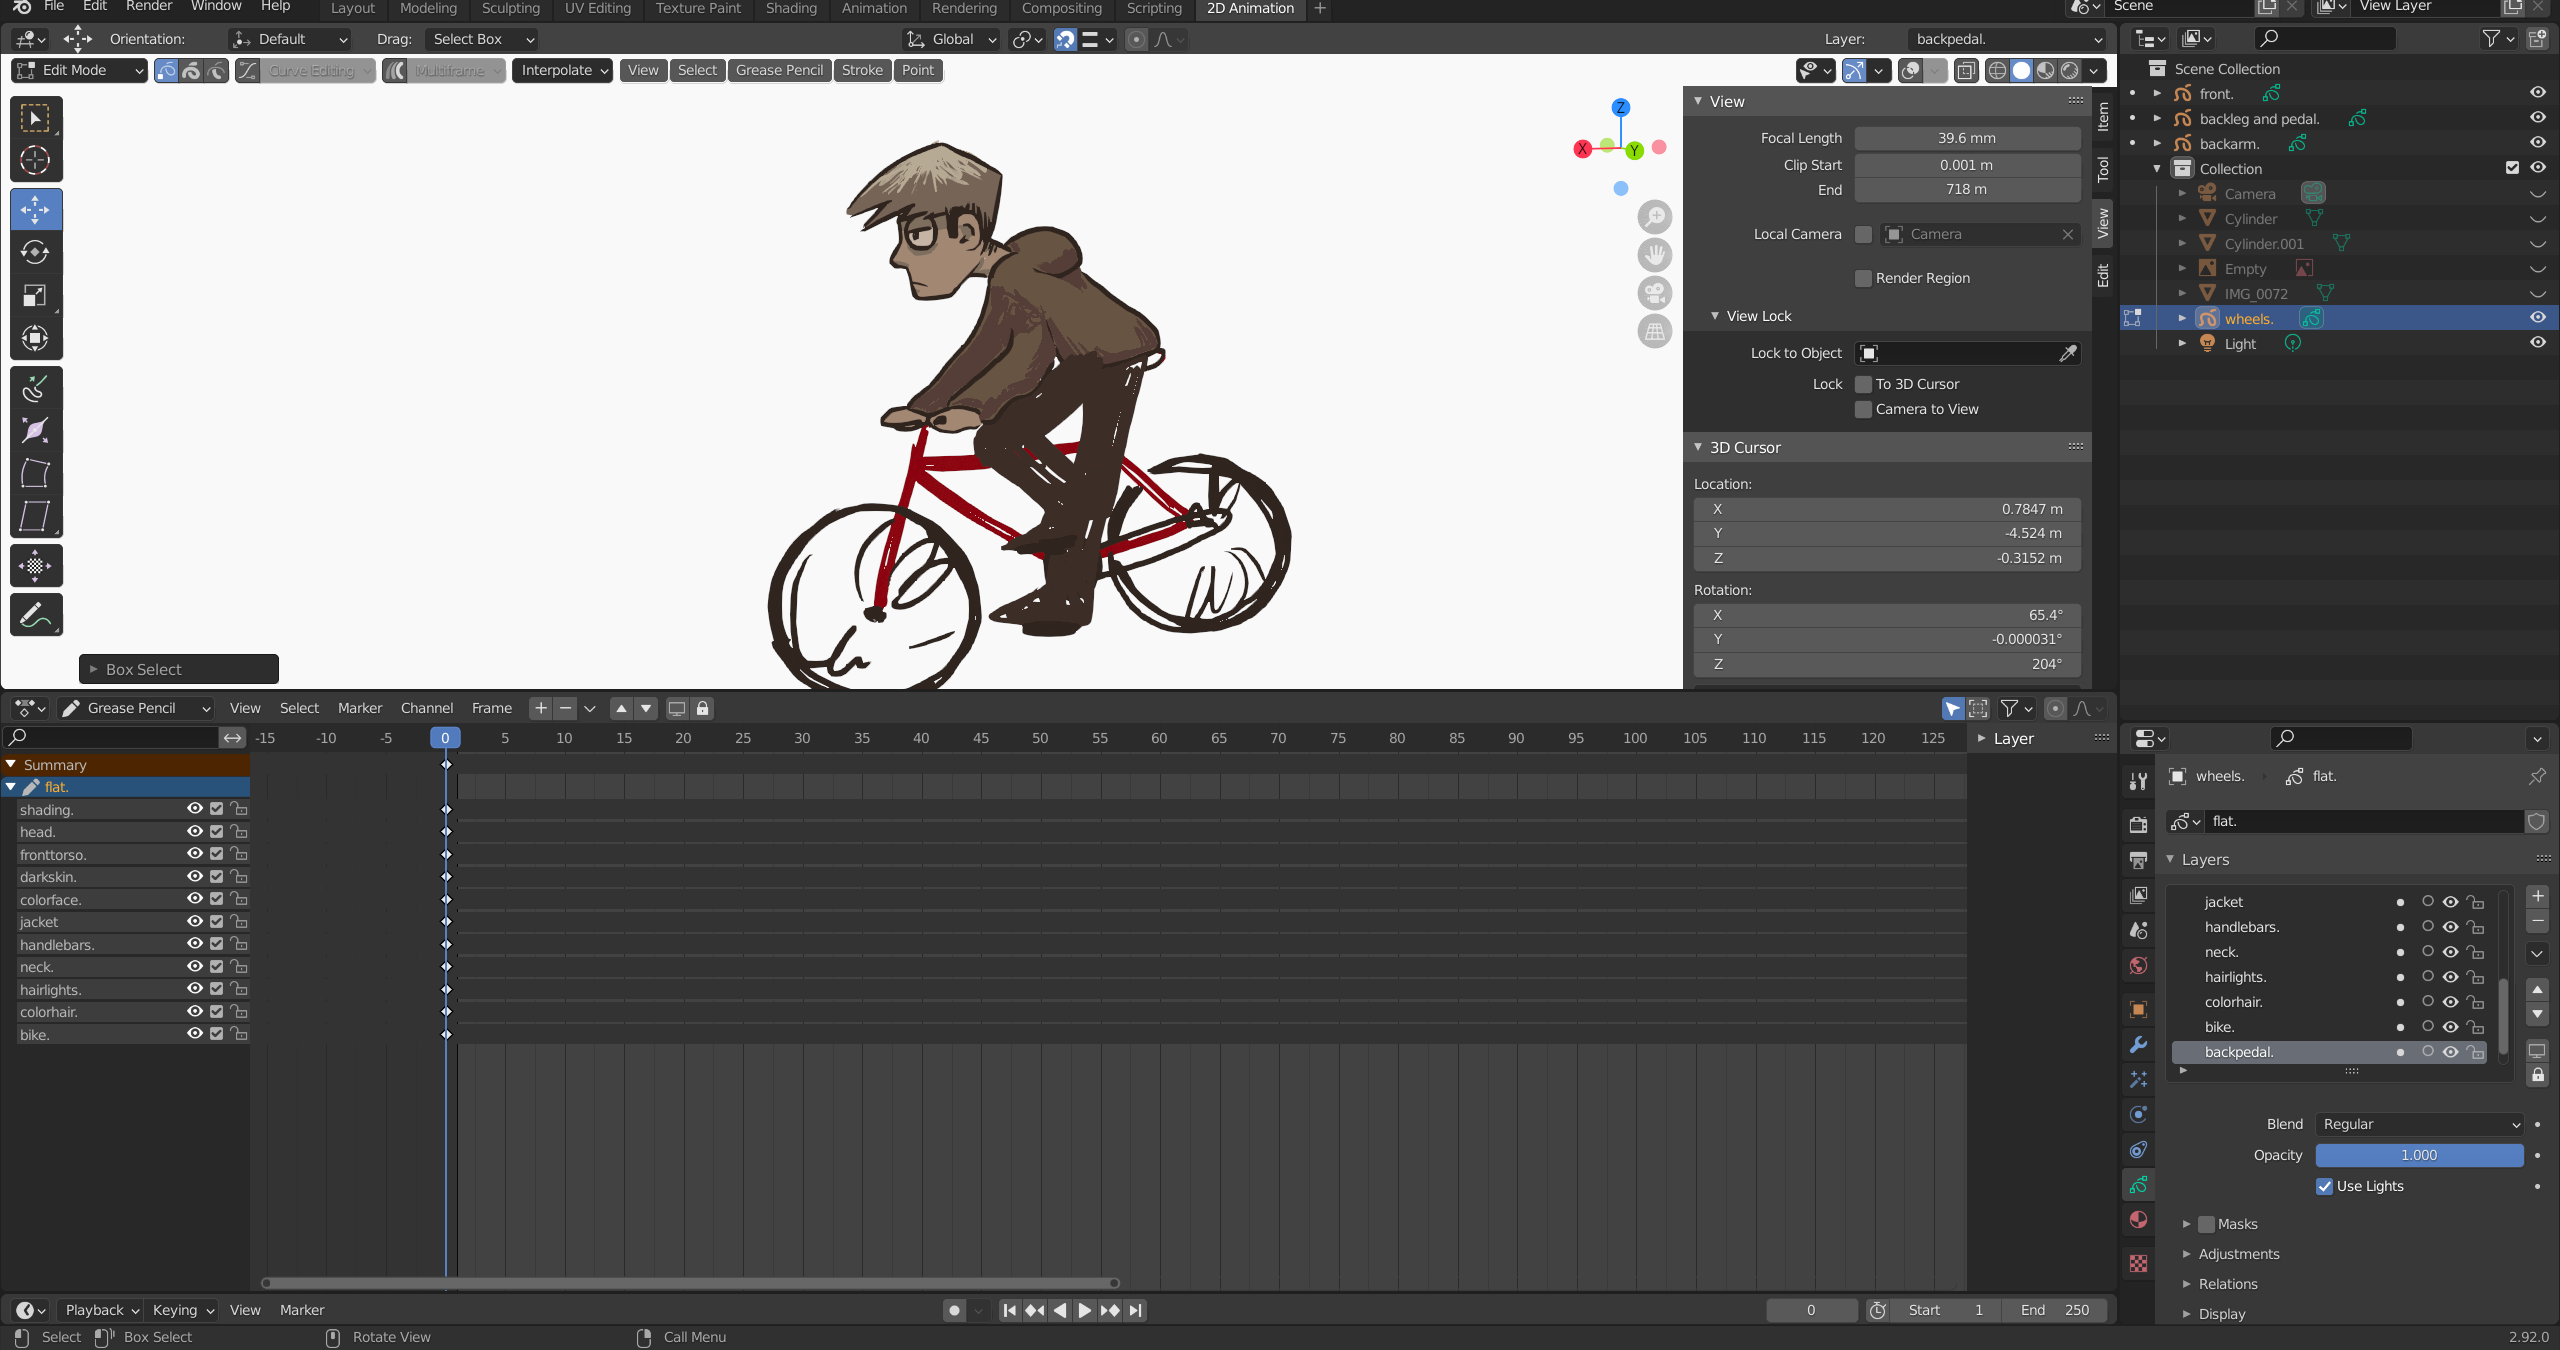Click the Sculpt tool icon
The height and width of the screenshot is (1350, 2560).
pos(36,432)
